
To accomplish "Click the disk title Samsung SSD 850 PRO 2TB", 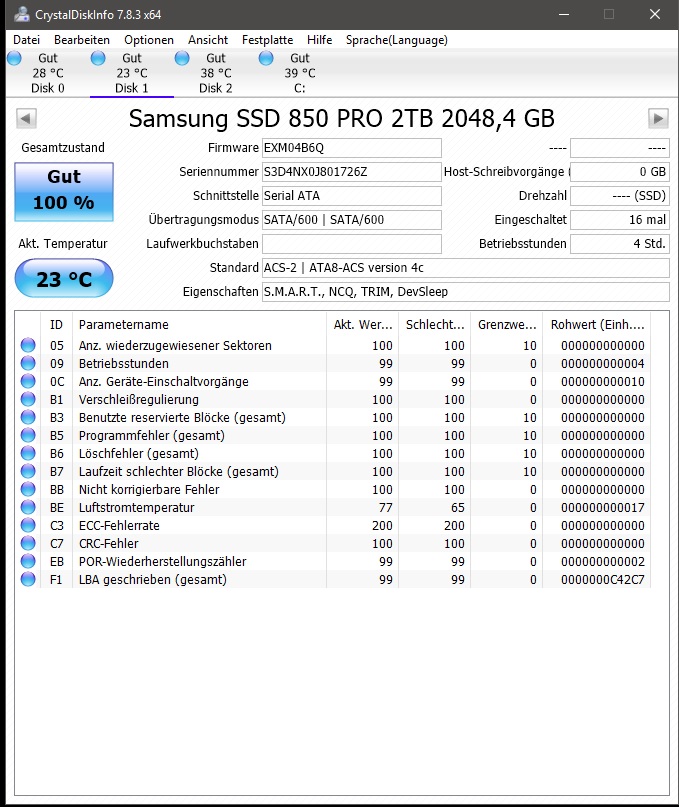I will 341,118.
